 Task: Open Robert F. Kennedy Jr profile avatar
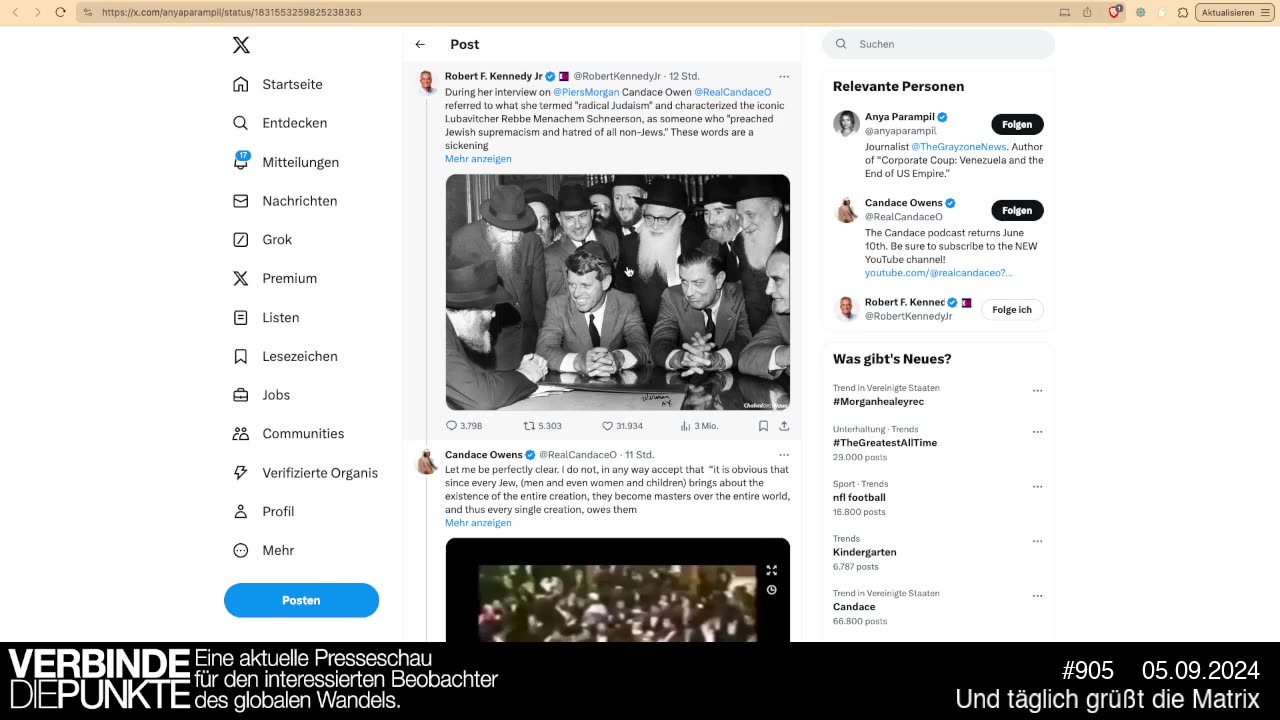coord(427,83)
